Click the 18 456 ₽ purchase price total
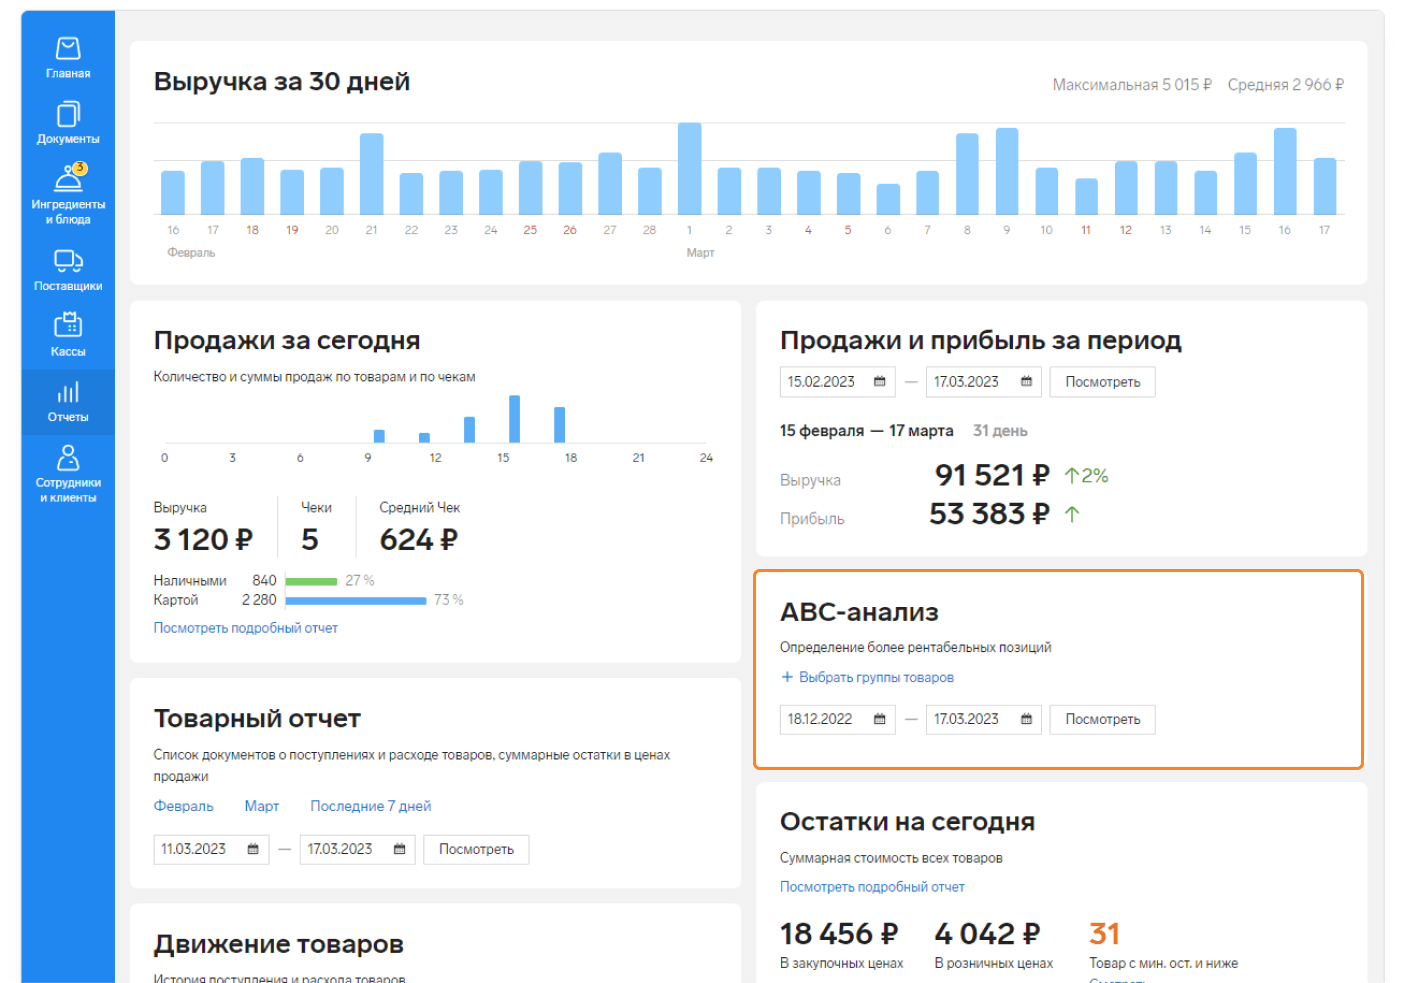Viewport: 1418px width, 983px height. (839, 934)
